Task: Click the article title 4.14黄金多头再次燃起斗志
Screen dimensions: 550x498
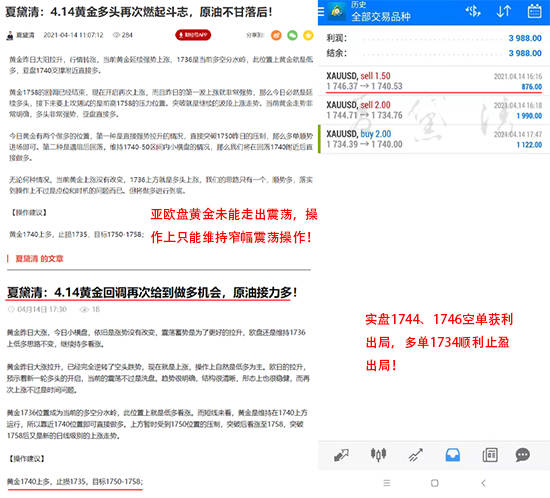Action: tap(139, 12)
